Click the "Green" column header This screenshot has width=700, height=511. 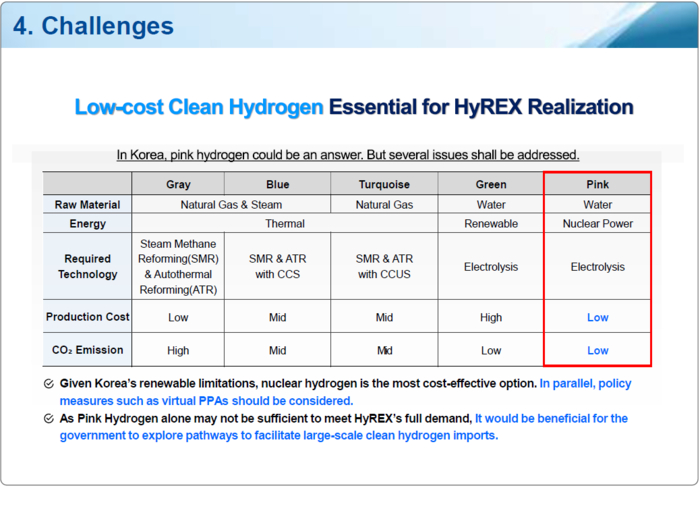[491, 184]
